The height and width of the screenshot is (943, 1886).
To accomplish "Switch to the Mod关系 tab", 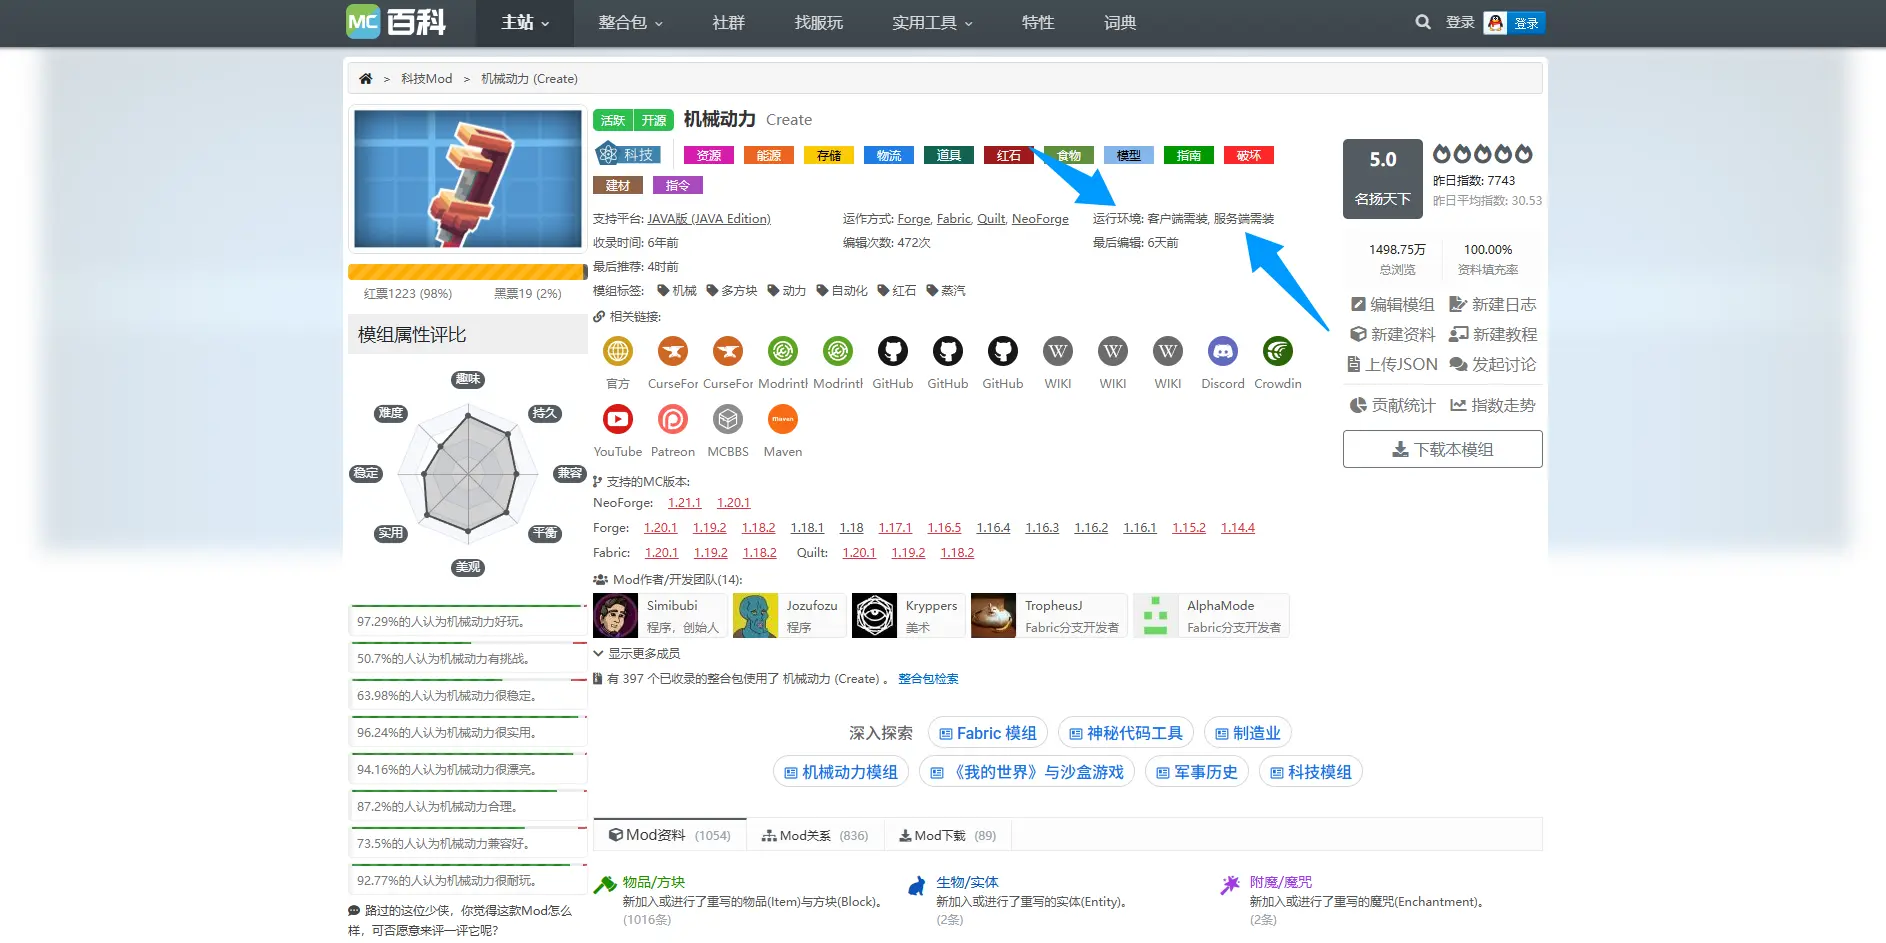I will pyautogui.click(x=815, y=835).
